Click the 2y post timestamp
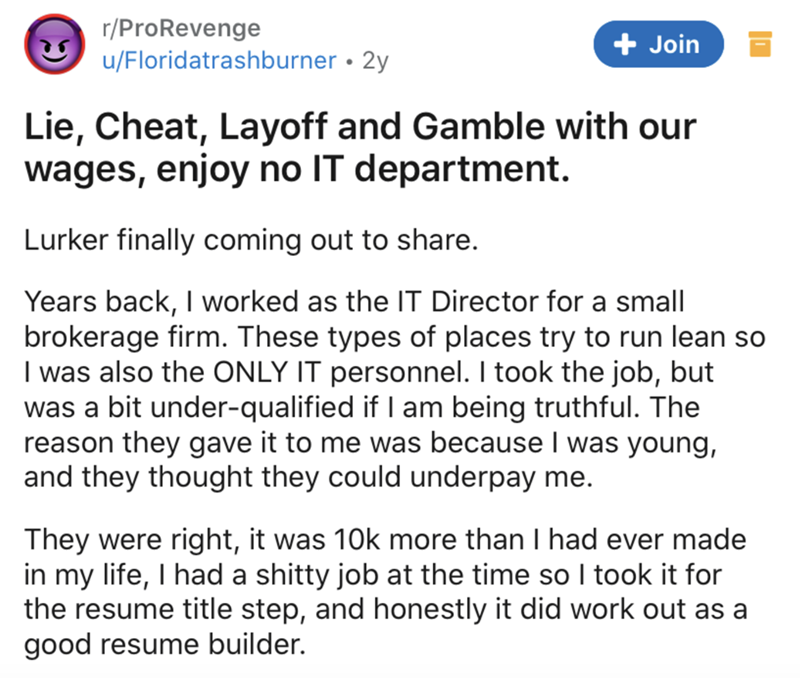 point(376,60)
